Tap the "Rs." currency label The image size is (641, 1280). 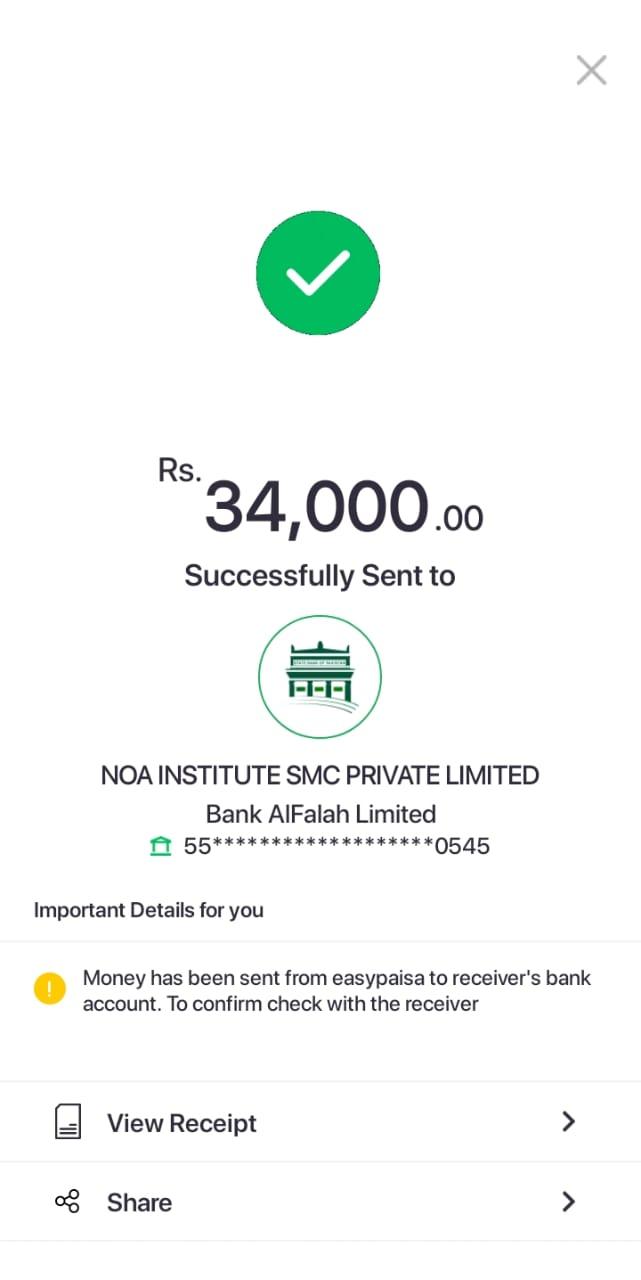pos(180,471)
